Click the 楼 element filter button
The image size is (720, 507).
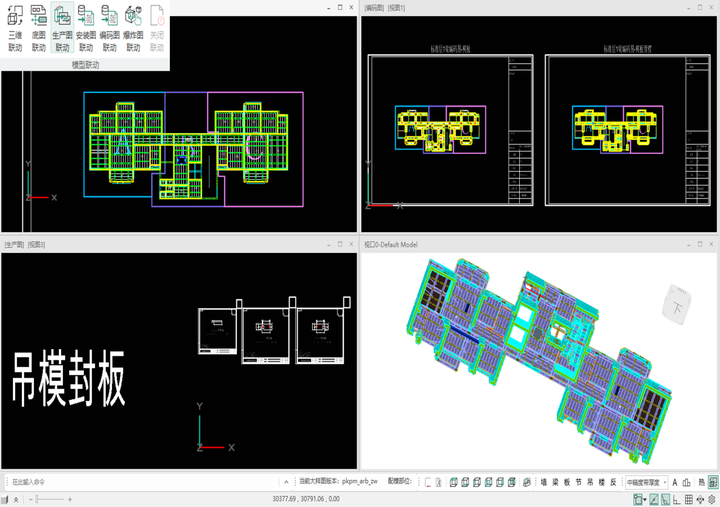[x=602, y=482]
